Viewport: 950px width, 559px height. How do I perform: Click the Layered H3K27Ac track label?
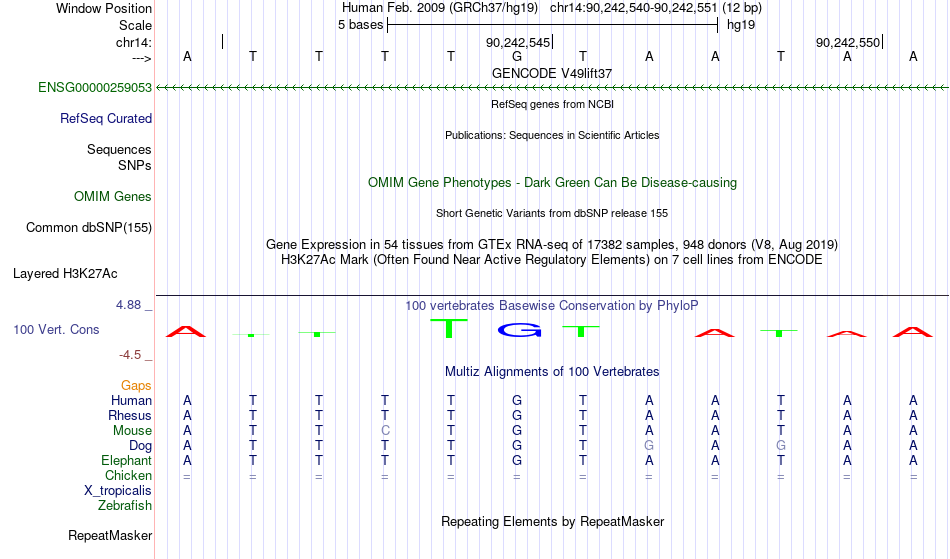click(x=65, y=273)
